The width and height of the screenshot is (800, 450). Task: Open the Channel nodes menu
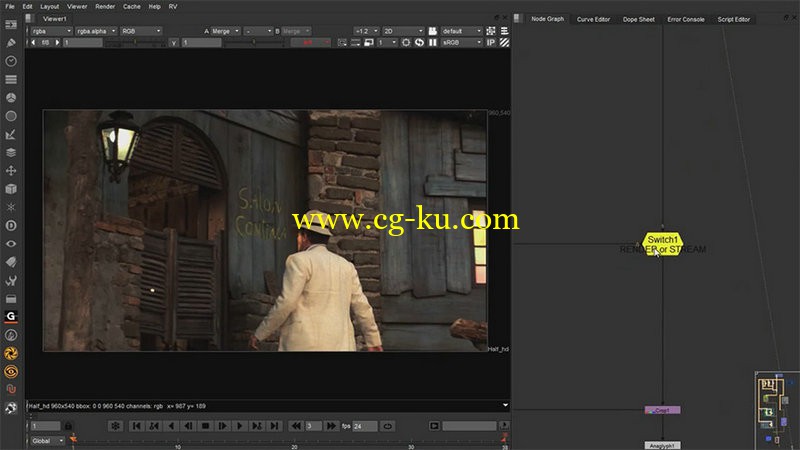click(11, 80)
